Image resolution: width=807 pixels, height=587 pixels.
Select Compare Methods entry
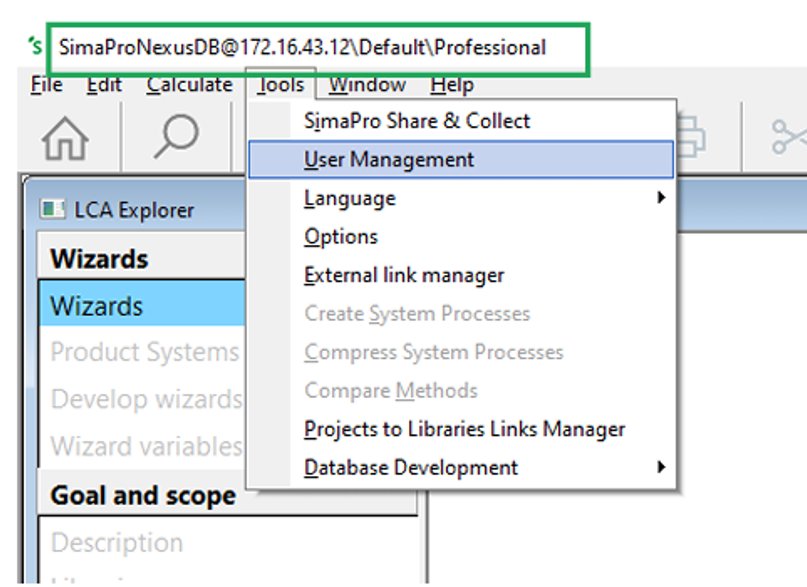pyautogui.click(x=461, y=391)
